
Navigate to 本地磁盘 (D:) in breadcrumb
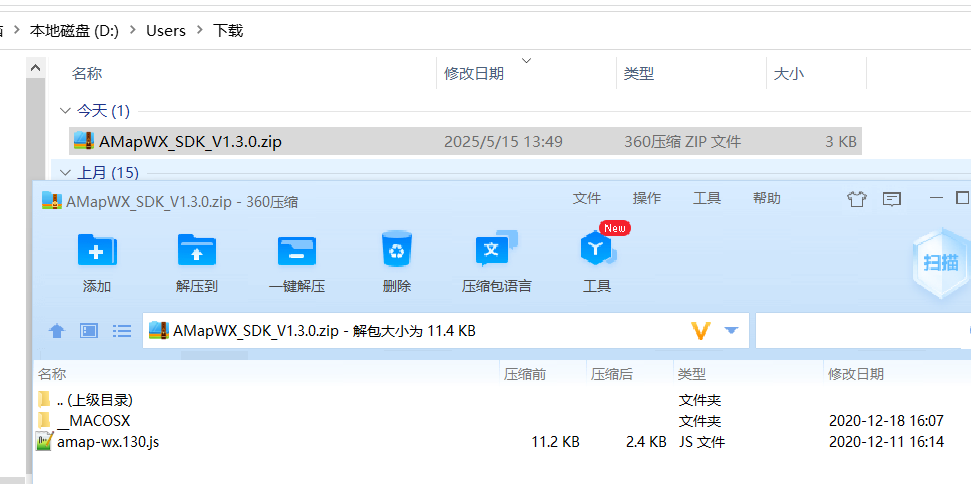click(x=74, y=30)
